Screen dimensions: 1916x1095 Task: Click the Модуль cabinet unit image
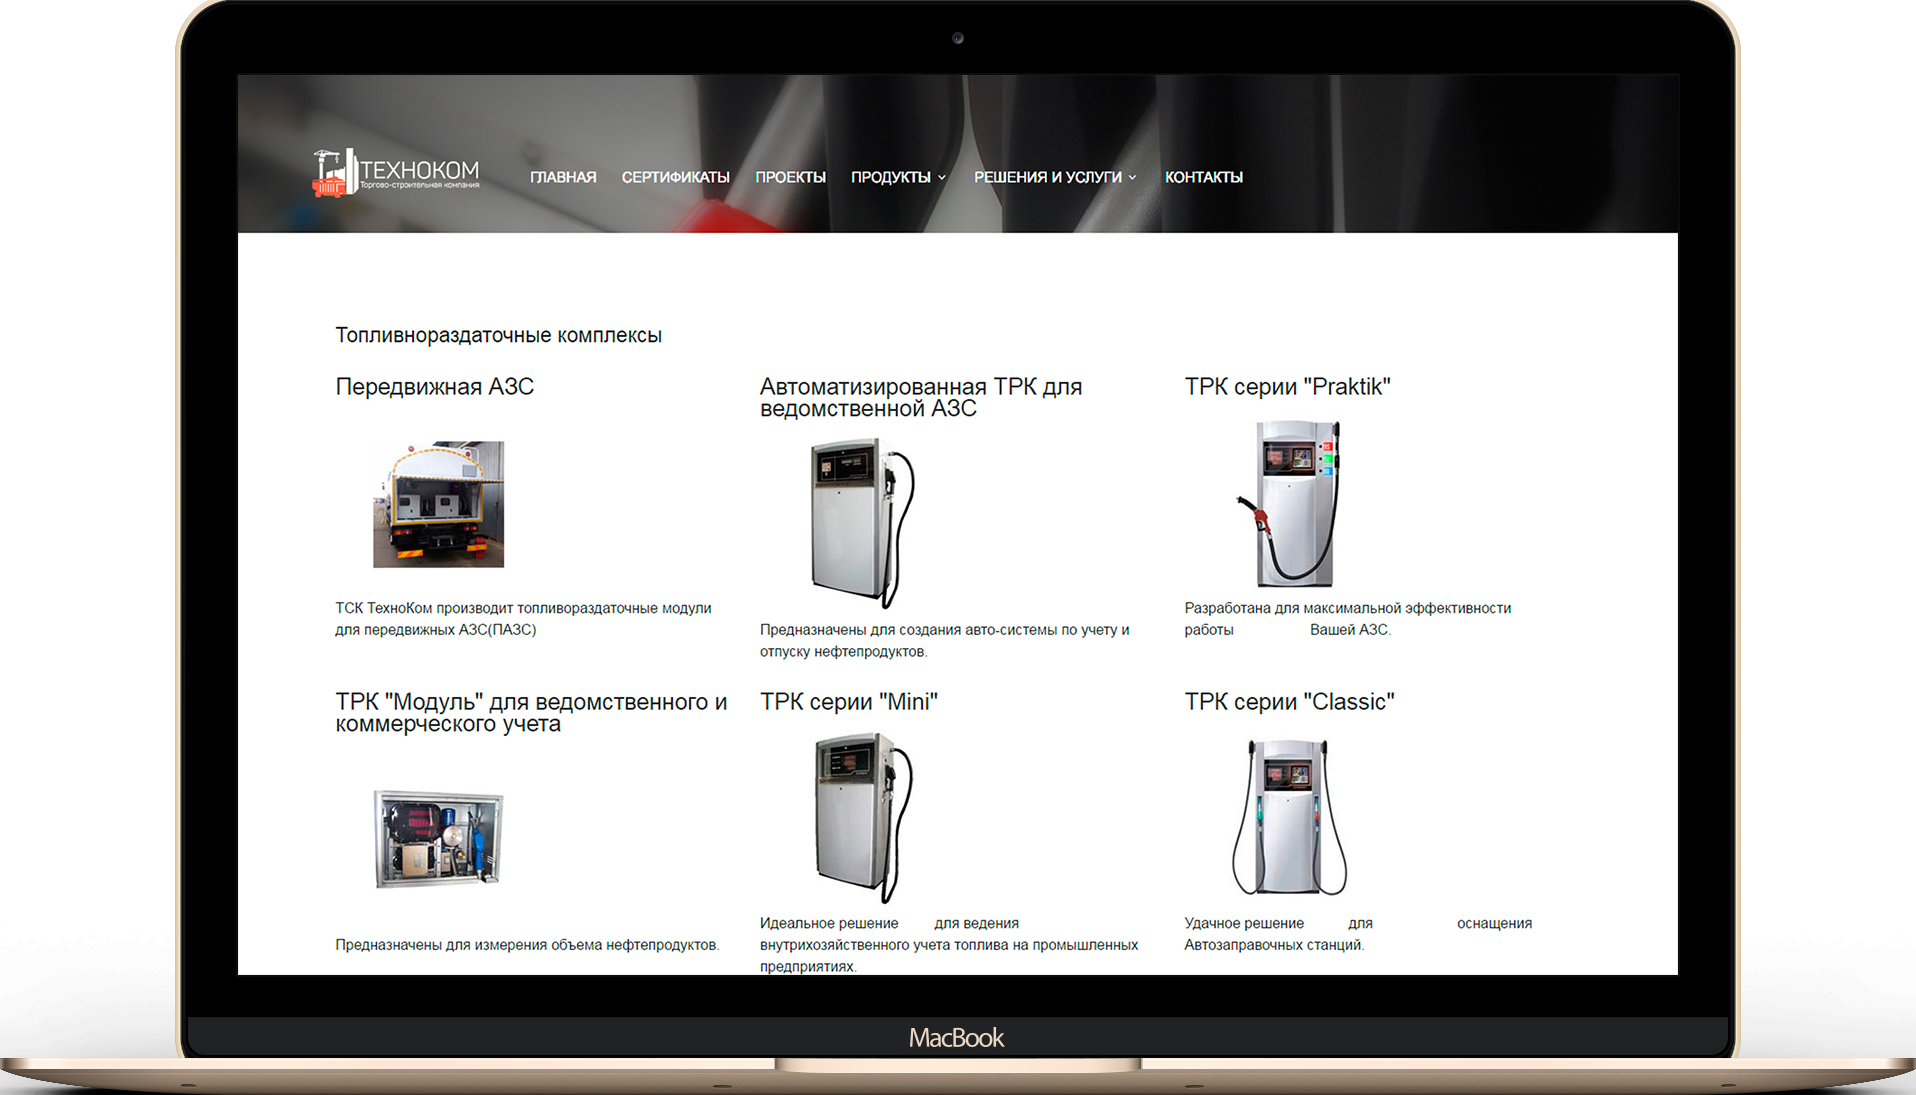click(x=438, y=838)
